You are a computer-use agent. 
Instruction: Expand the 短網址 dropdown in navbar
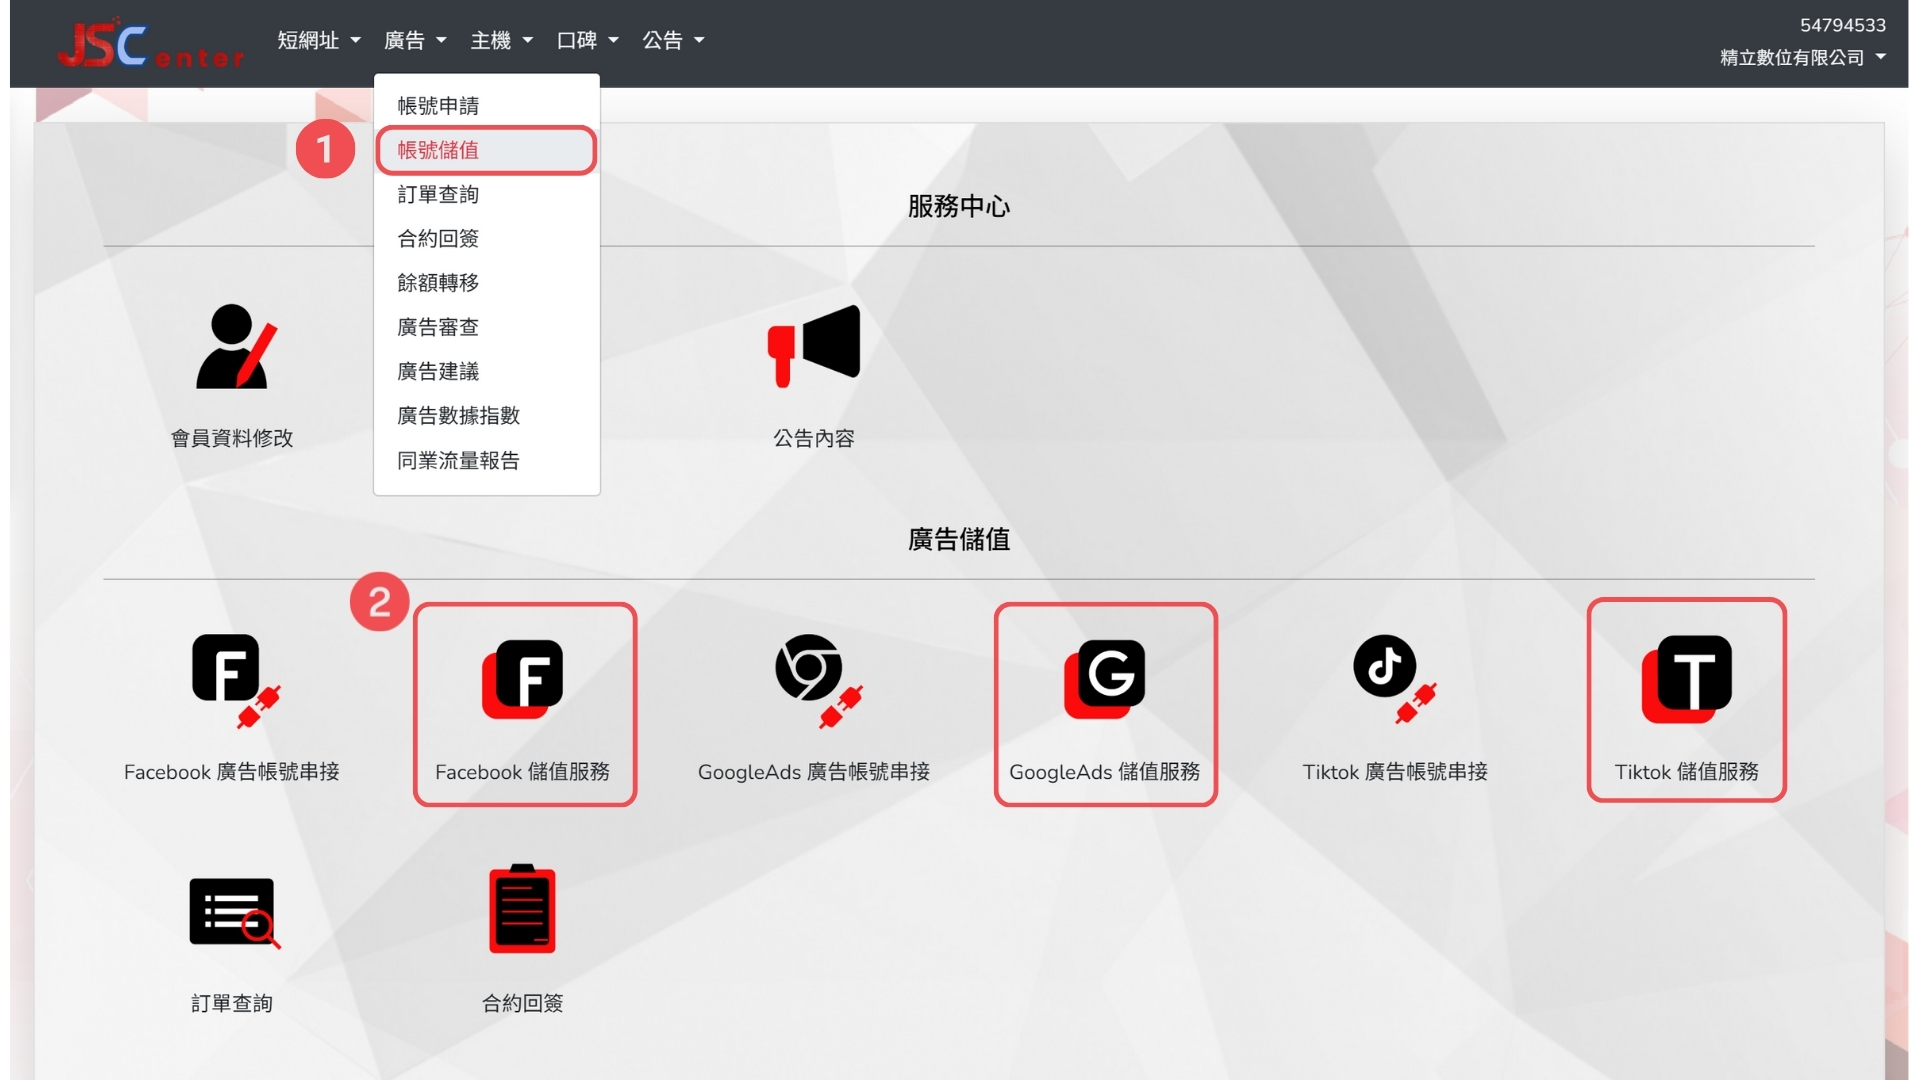click(x=318, y=41)
